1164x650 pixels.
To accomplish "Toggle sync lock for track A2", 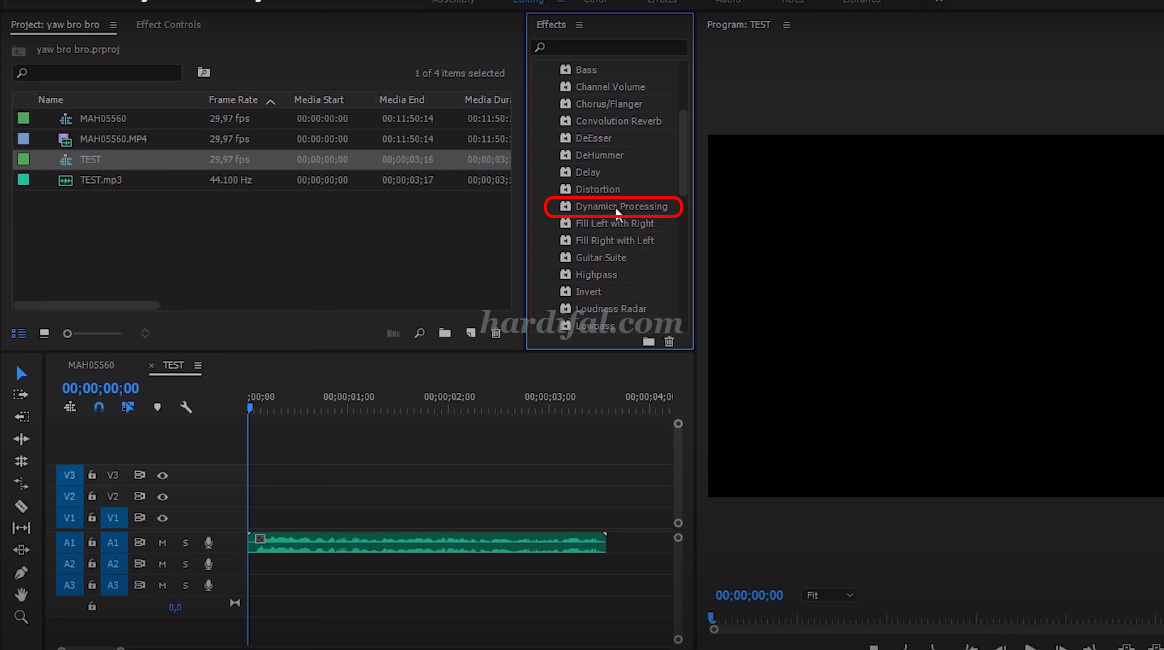I will [140, 564].
